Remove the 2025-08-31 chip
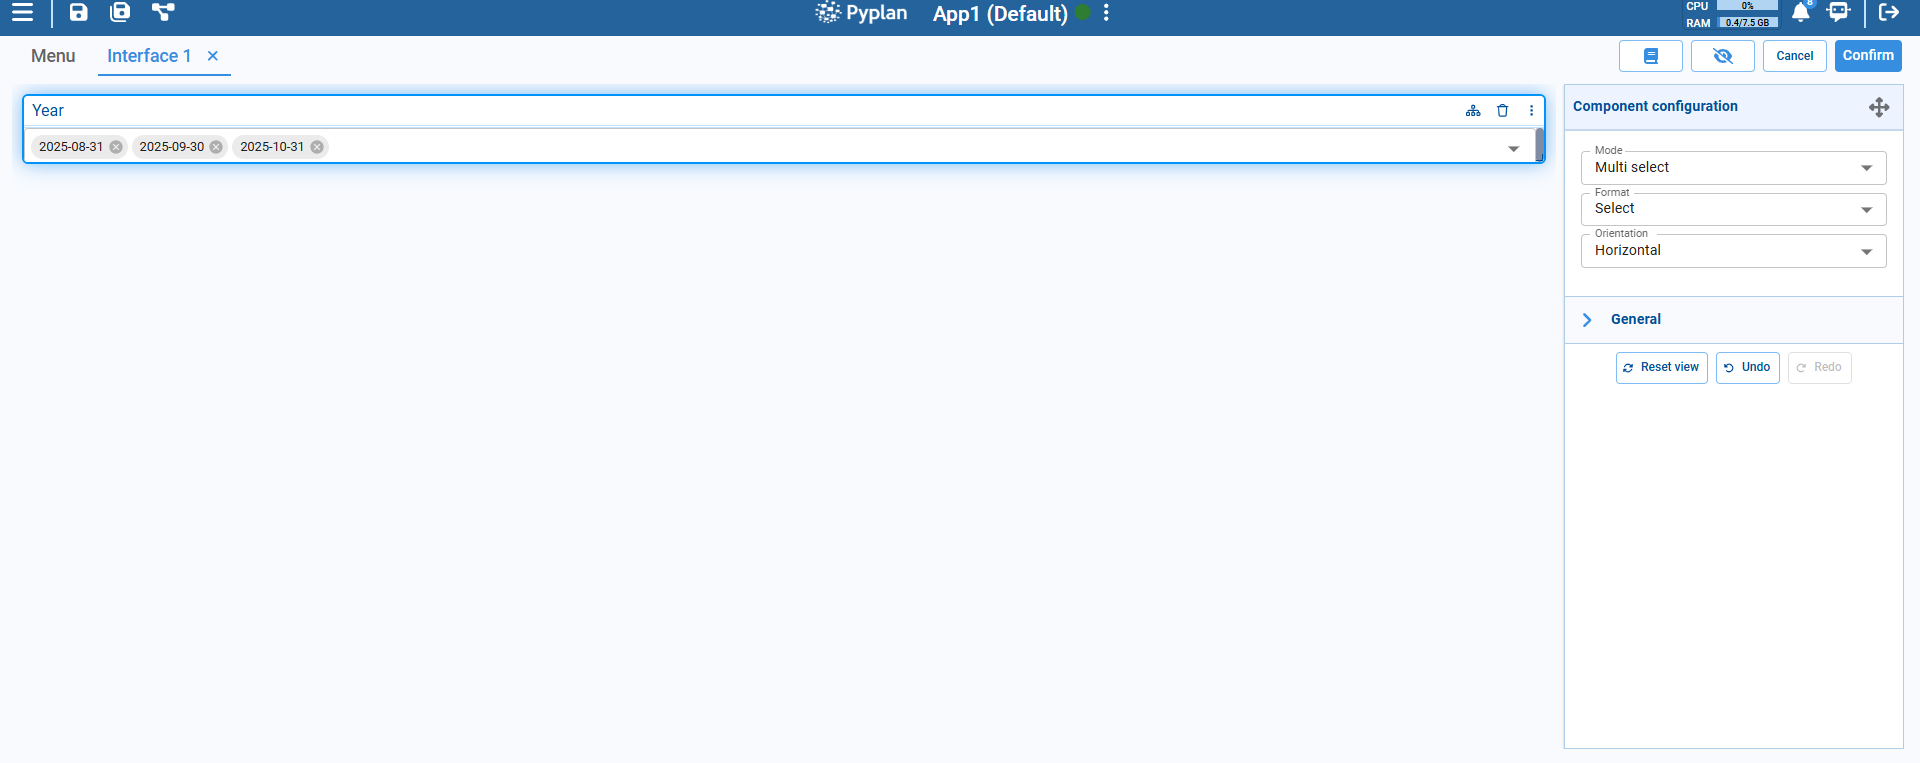The image size is (1920, 763). (x=116, y=147)
